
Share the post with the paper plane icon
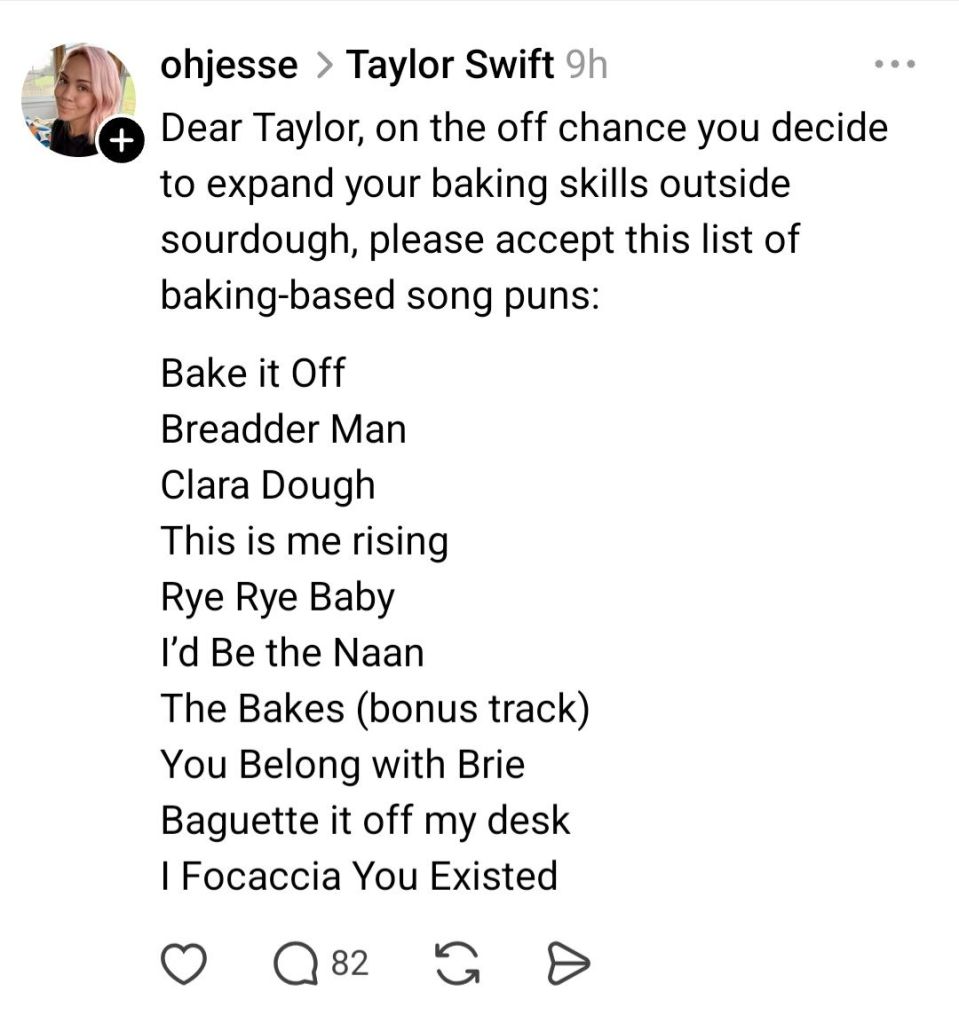tap(569, 964)
